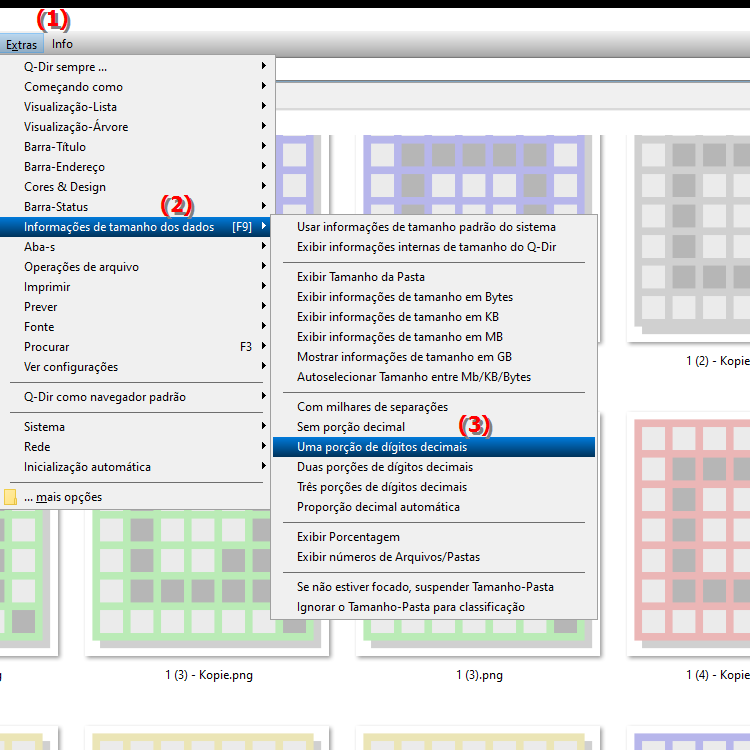The image size is (750, 750).
Task: Click the 1 (3).png file name
Action: tap(479, 675)
